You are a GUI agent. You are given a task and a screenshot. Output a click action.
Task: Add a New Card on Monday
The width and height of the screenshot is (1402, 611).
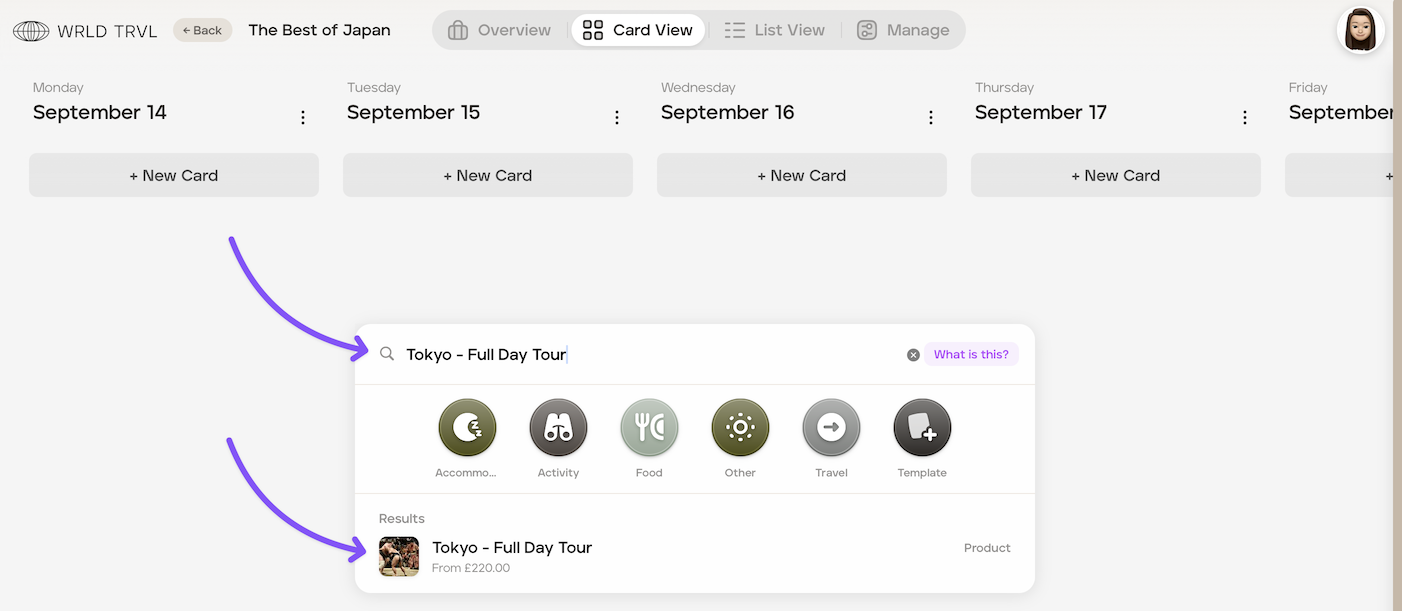174,175
